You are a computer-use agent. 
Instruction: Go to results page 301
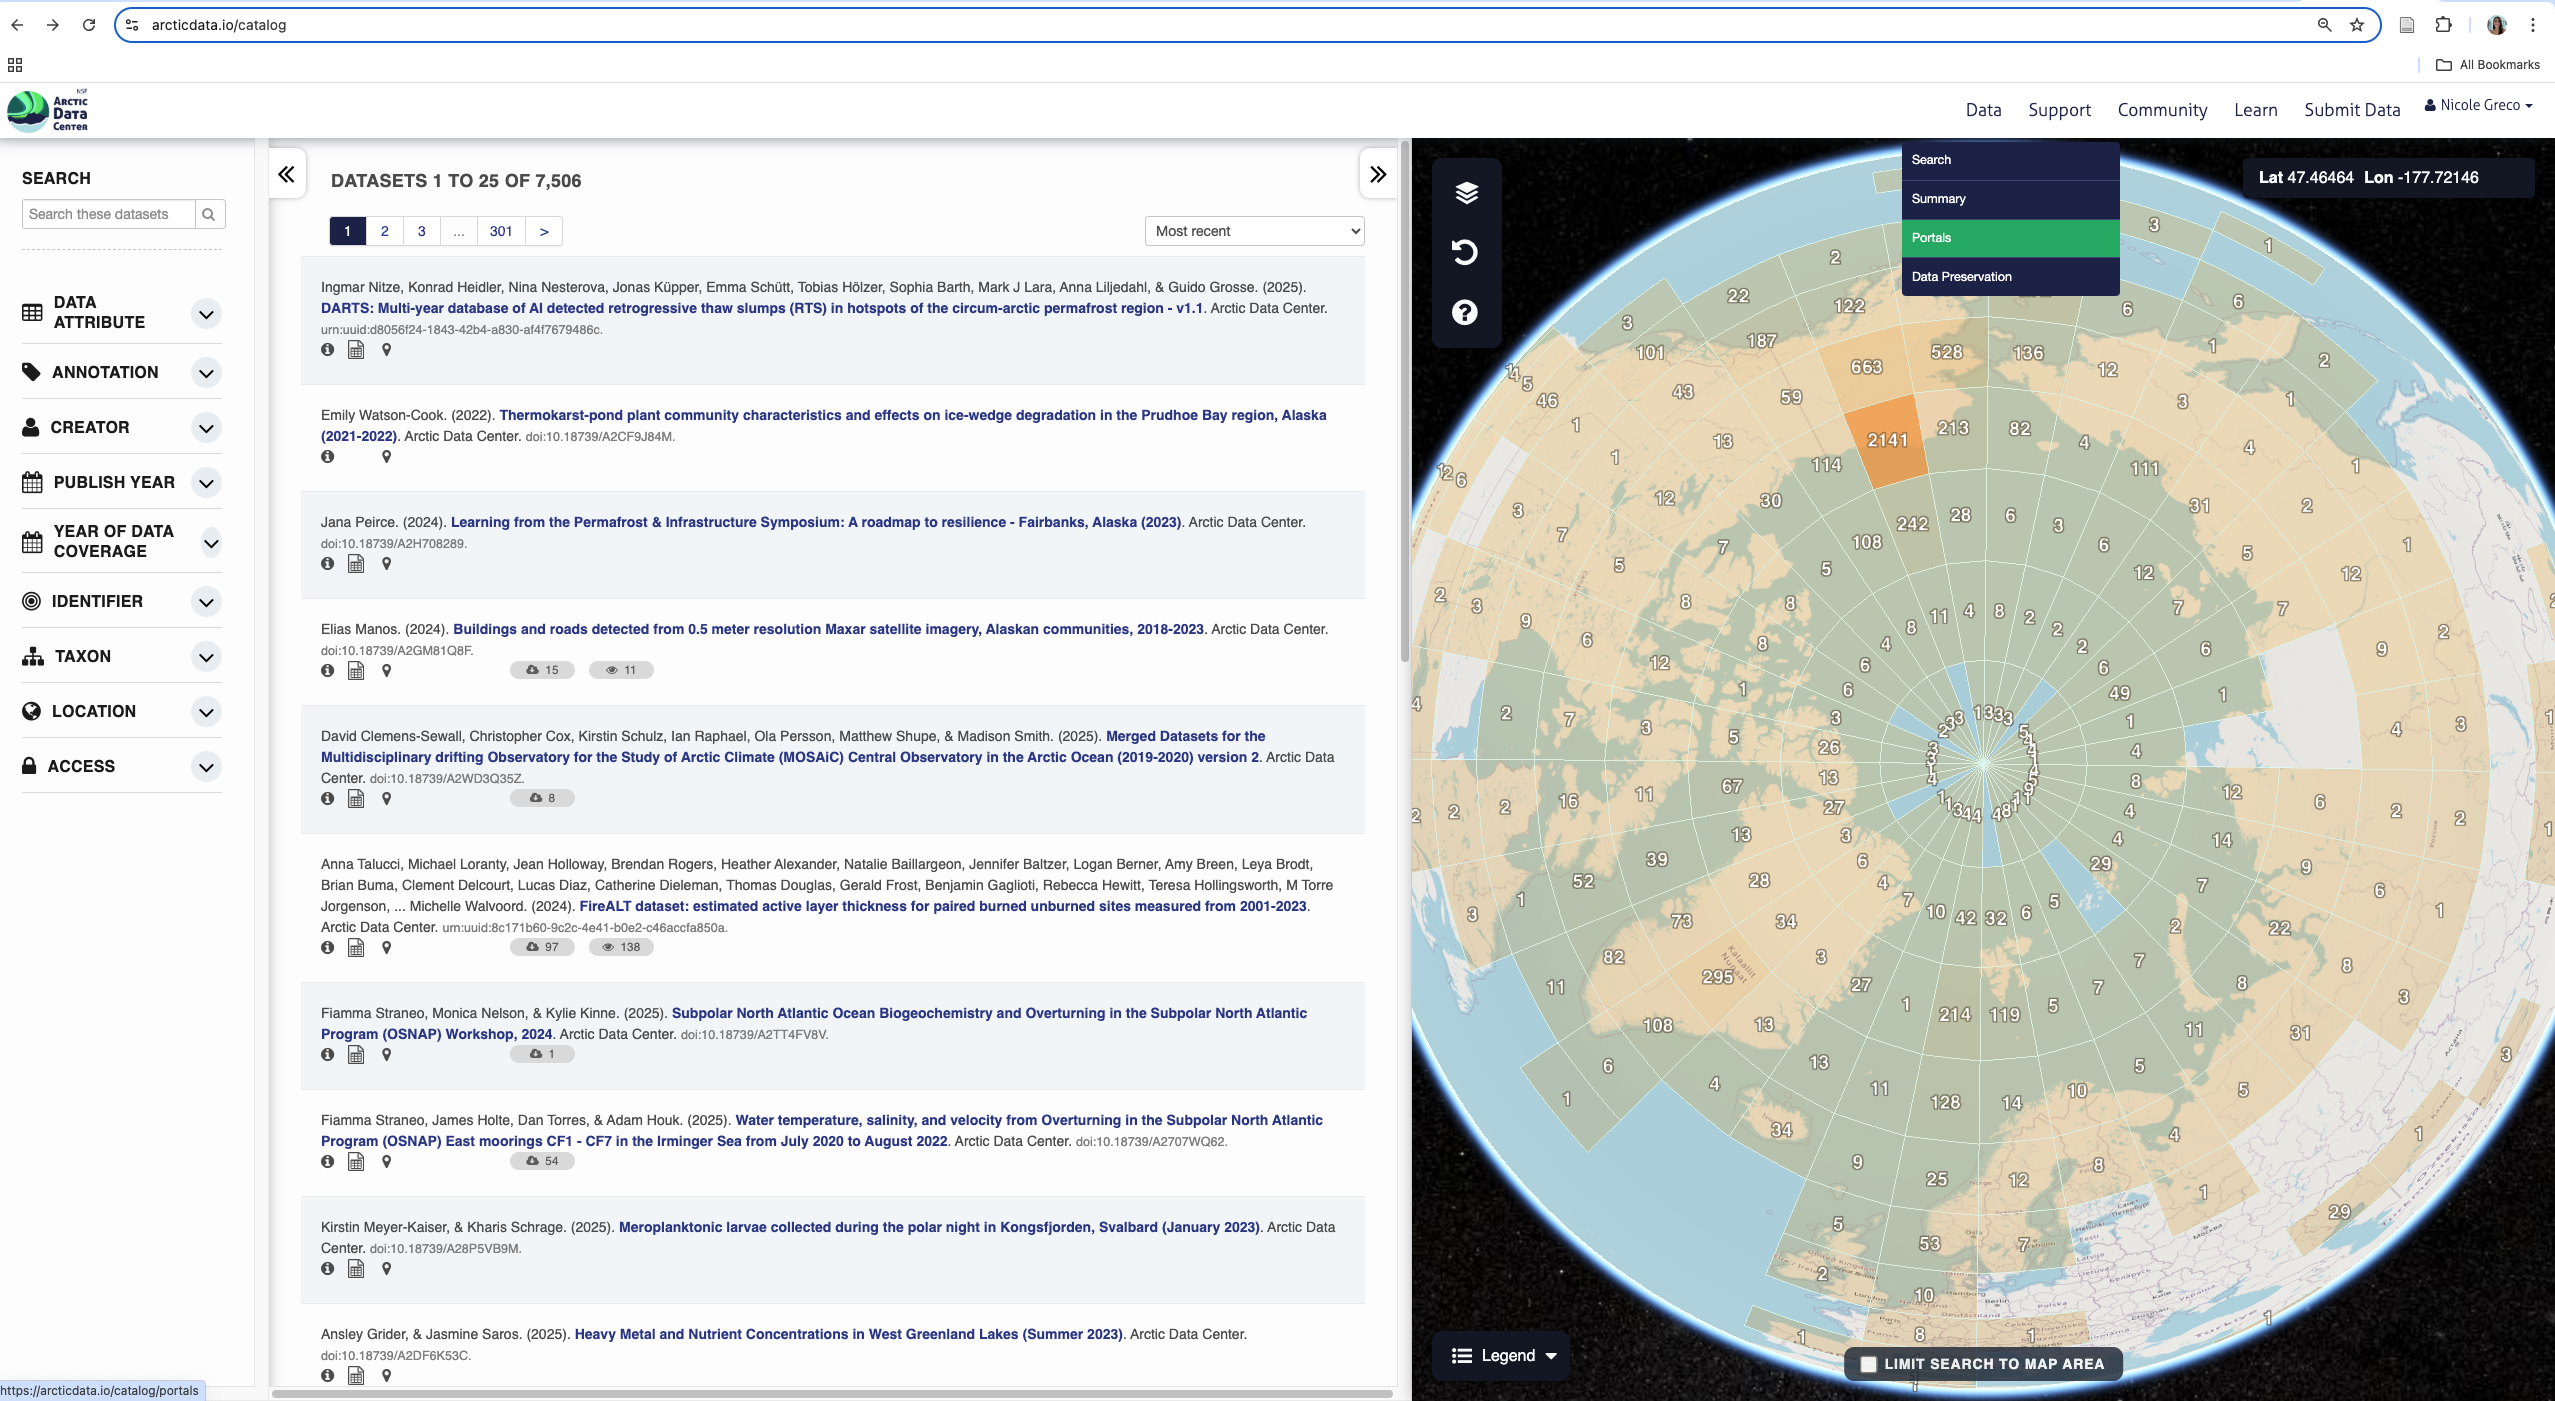tap(501, 231)
